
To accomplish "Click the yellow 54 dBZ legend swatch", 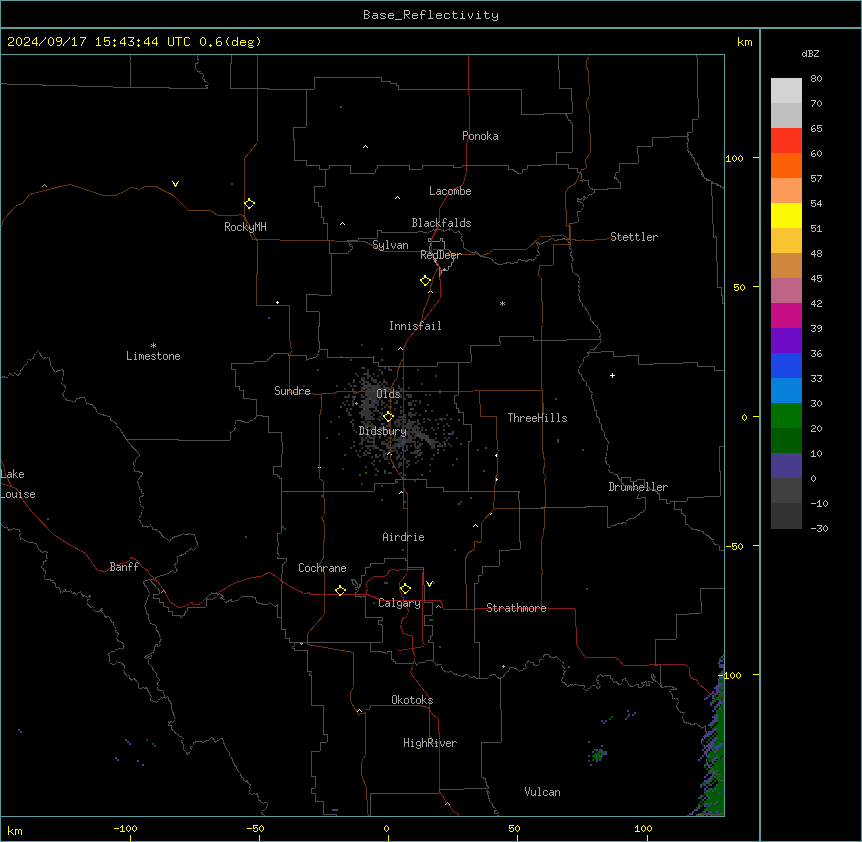I will point(786,215).
